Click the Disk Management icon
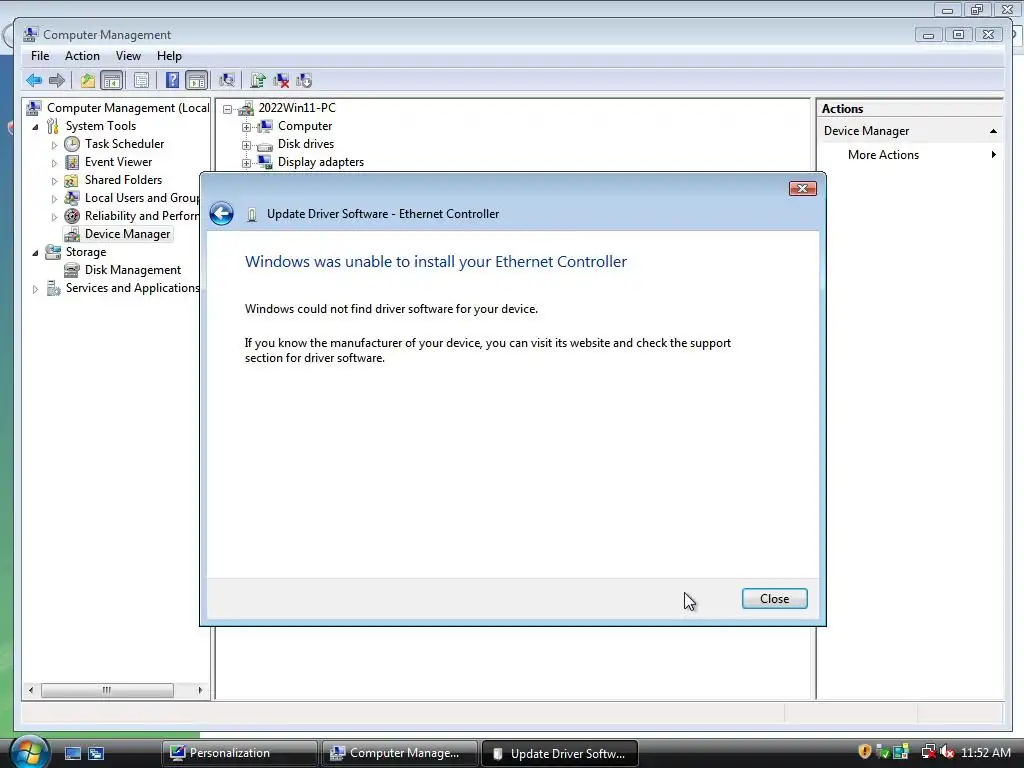 72,270
